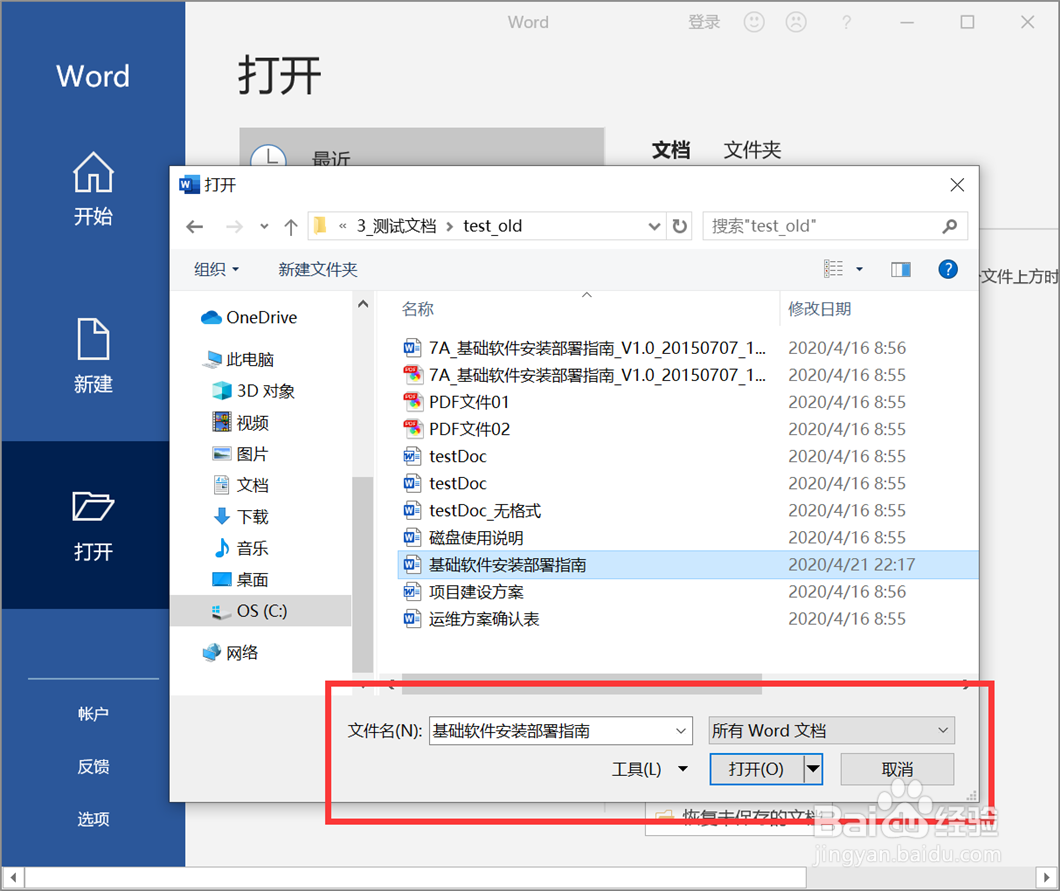Viewport: 1060px width, 891px height.
Task: Open the 组织 menu
Action: click(x=216, y=269)
